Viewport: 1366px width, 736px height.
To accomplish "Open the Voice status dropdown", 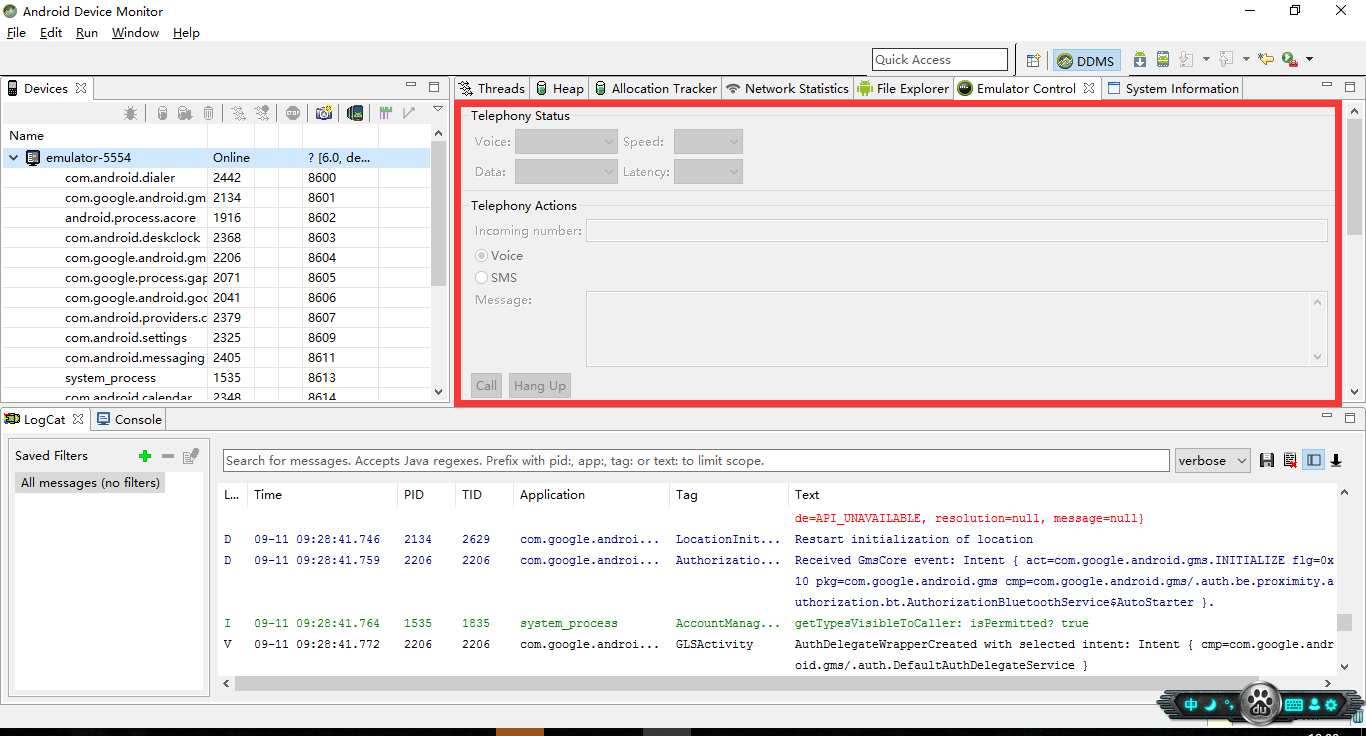I will point(566,142).
